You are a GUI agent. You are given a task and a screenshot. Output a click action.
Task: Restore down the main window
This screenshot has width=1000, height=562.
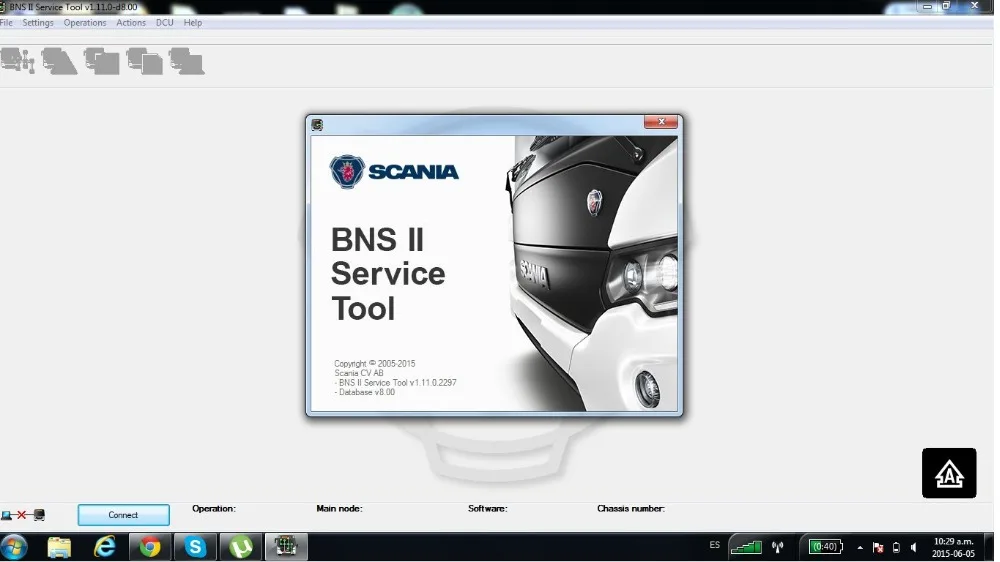tap(946, 6)
